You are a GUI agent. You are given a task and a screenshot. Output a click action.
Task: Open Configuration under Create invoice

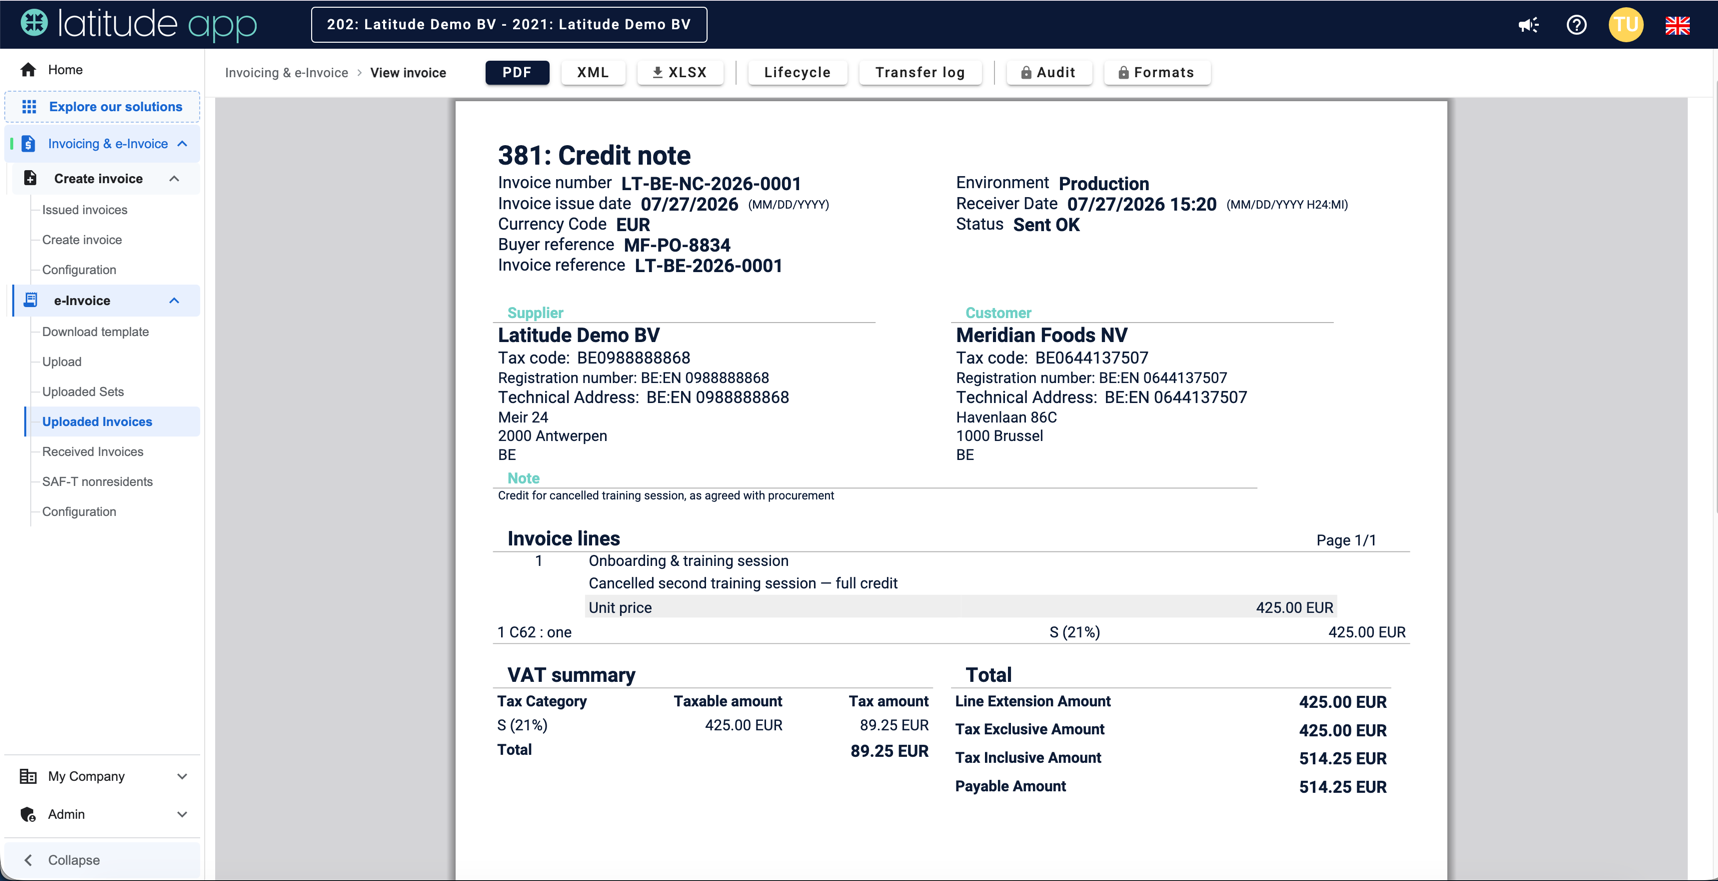[79, 270]
